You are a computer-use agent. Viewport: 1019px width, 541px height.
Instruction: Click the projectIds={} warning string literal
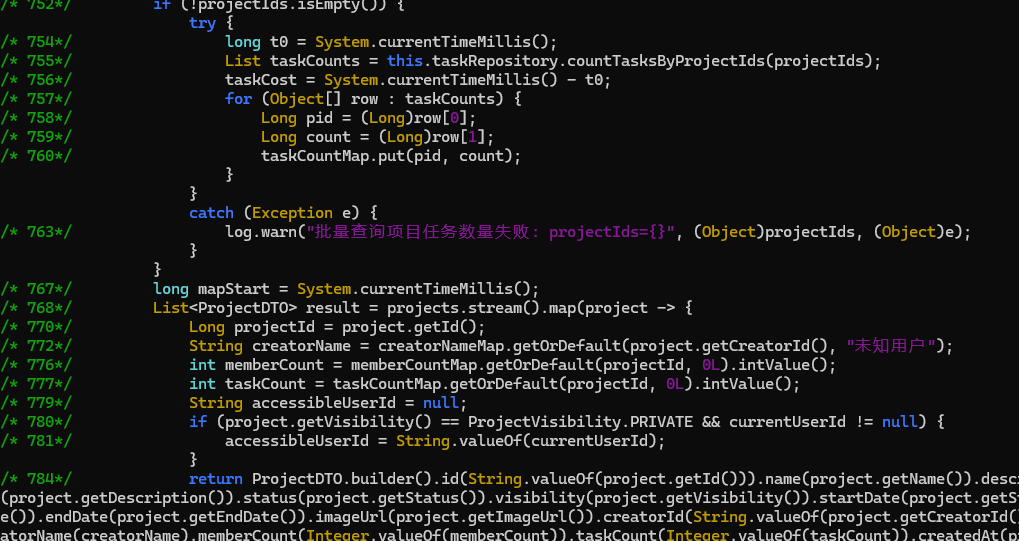[x=488, y=232]
